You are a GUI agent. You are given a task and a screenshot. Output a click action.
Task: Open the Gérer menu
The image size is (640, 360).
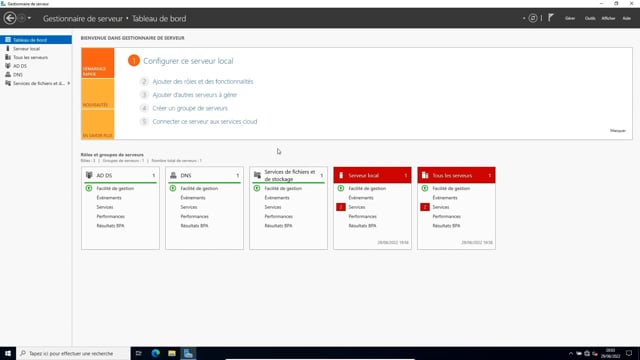(x=570, y=18)
